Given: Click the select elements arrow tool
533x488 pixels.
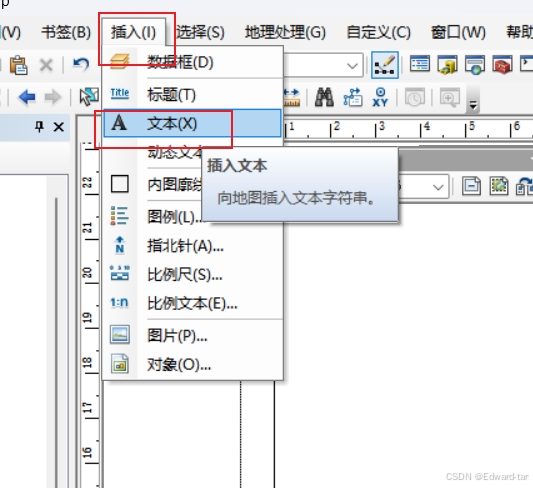Looking at the screenshot, I should 89,97.
